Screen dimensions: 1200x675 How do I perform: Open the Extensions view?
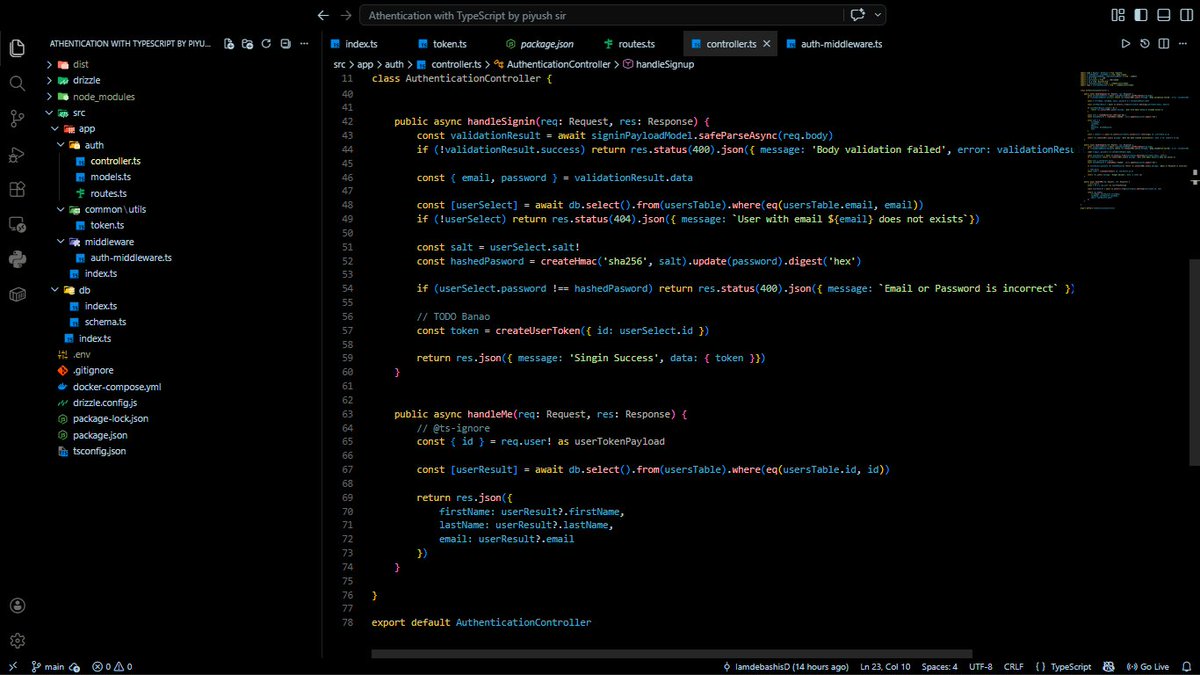point(17,189)
